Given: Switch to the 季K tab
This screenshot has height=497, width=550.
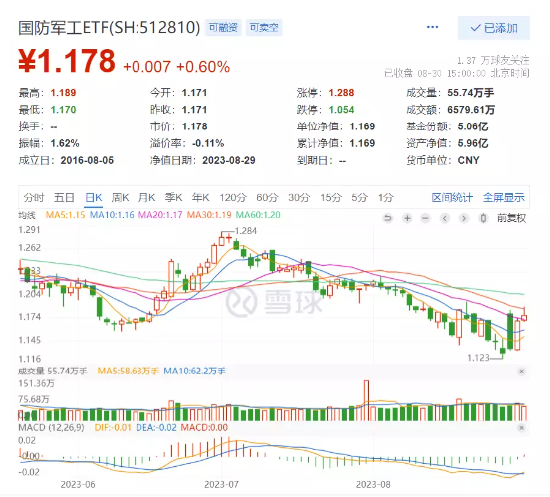Looking at the screenshot, I should coord(173,197).
